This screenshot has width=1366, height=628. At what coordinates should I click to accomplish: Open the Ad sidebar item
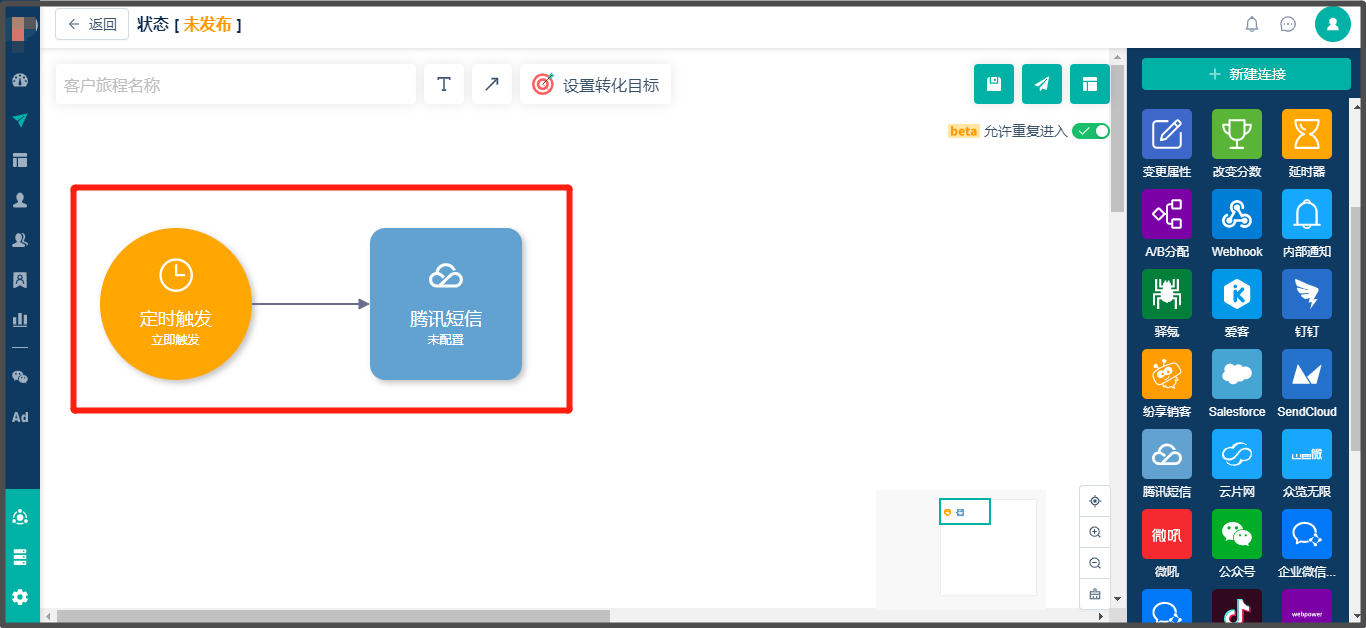point(20,417)
